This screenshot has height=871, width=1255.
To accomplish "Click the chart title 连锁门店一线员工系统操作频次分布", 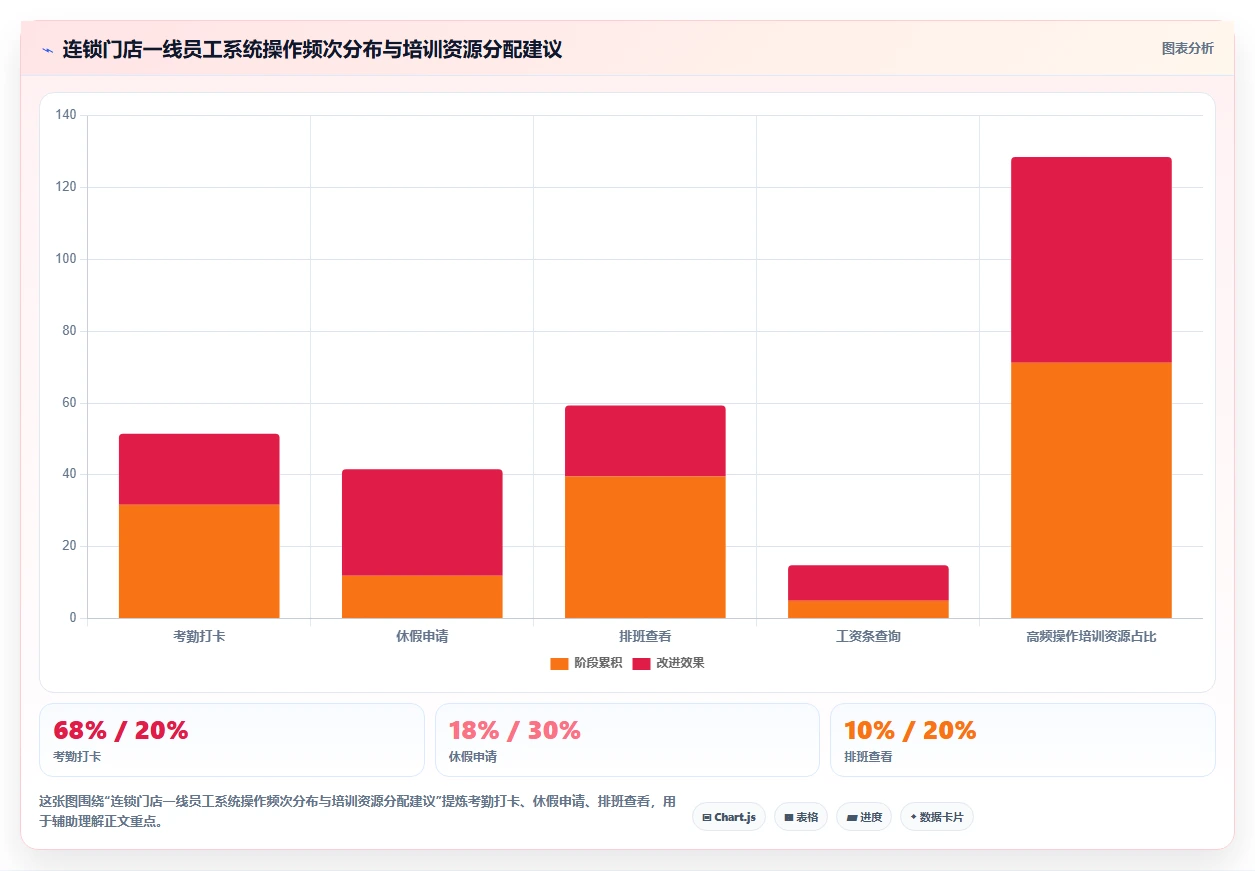I will coord(312,49).
